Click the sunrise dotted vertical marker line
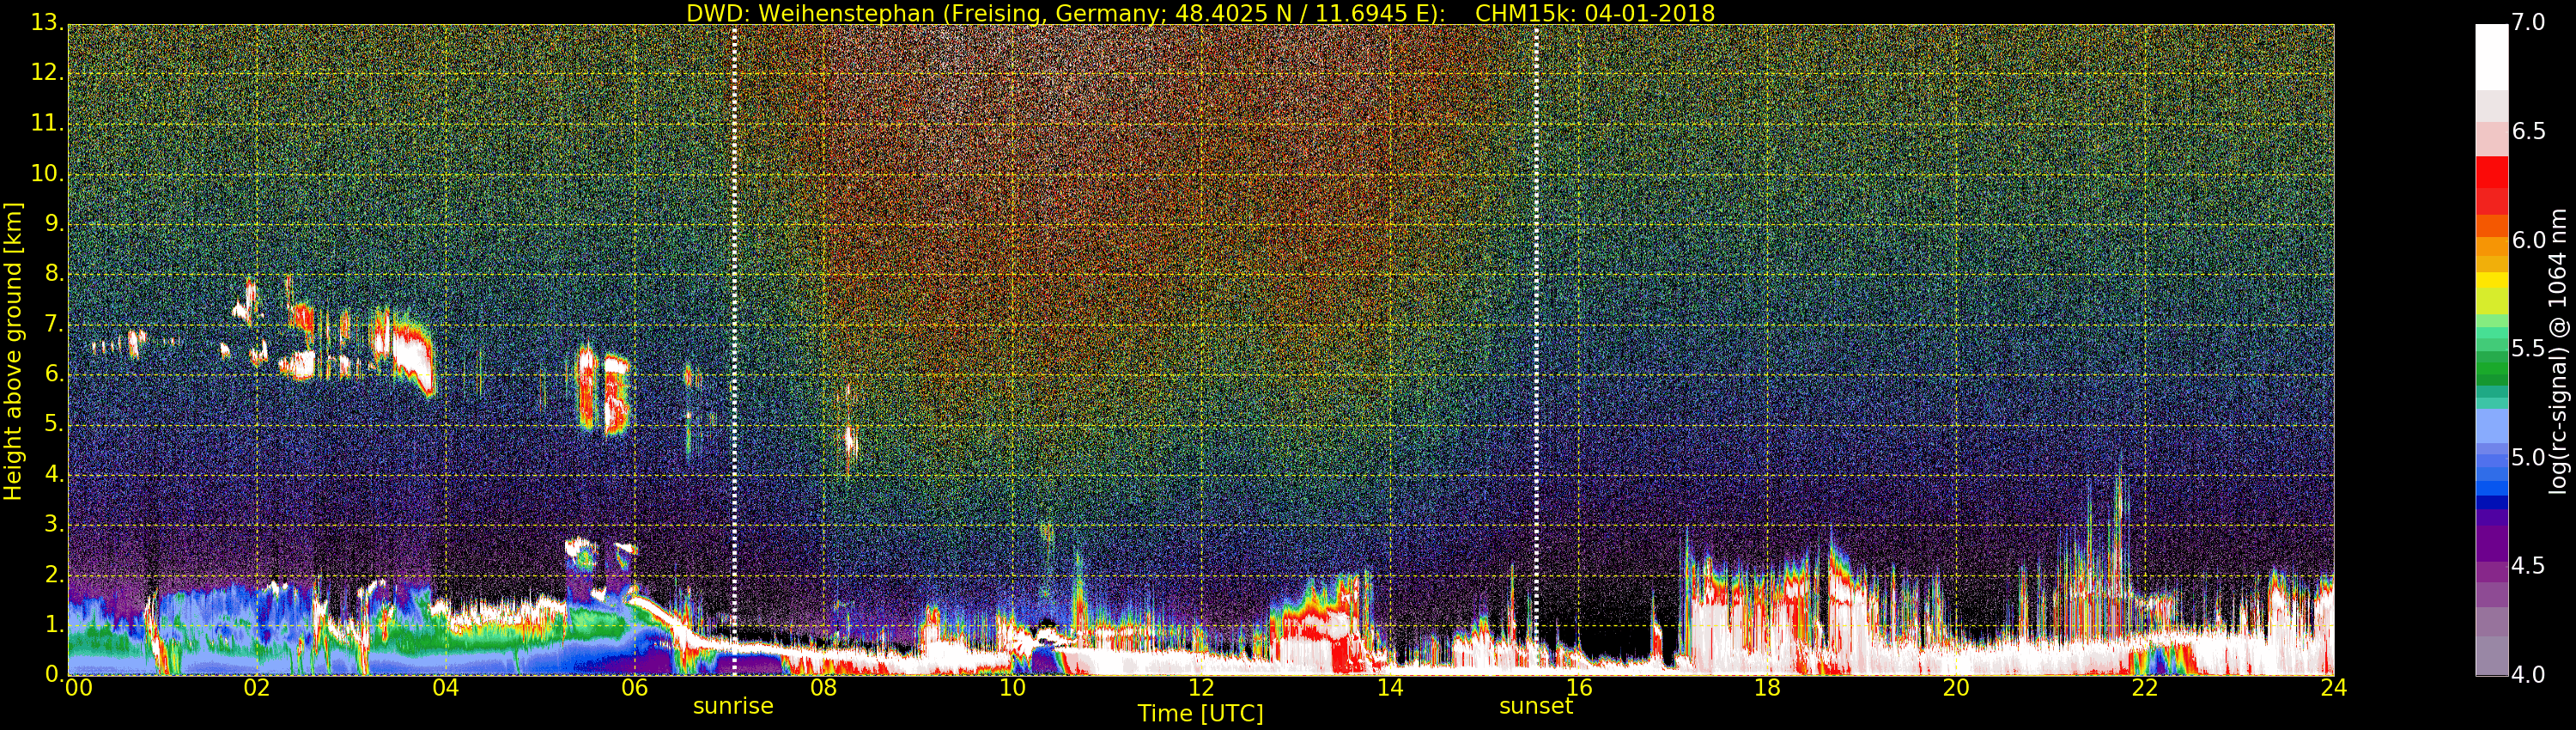Viewport: 2576px width, 730px height. (x=735, y=350)
